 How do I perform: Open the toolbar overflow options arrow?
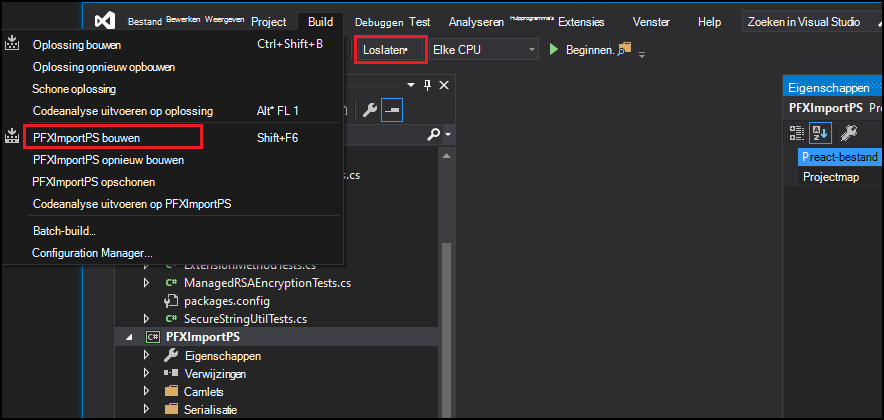[x=642, y=54]
